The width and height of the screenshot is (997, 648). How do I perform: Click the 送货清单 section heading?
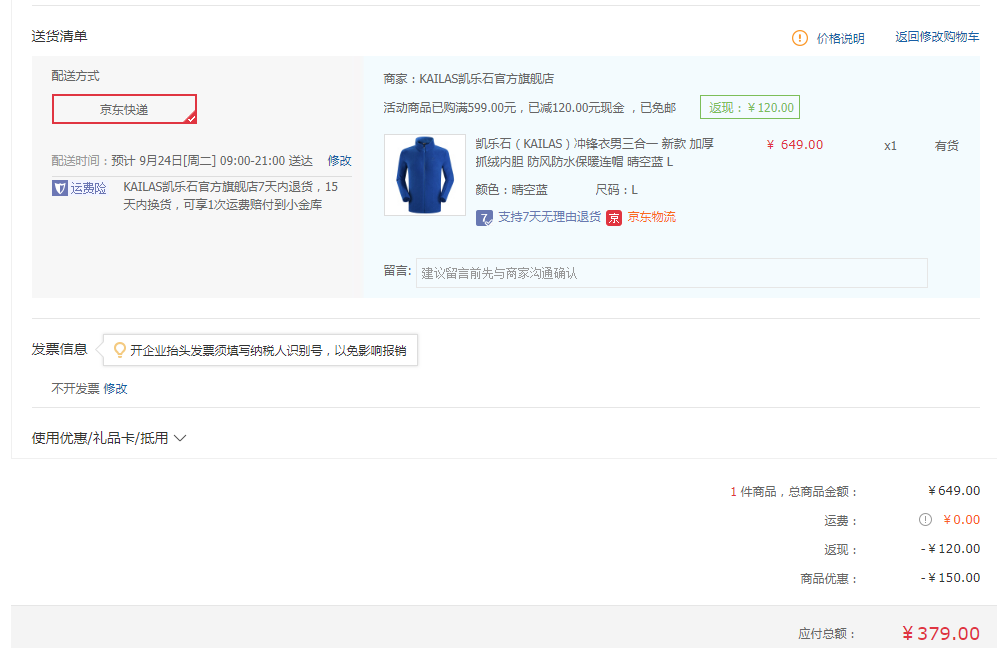point(60,36)
